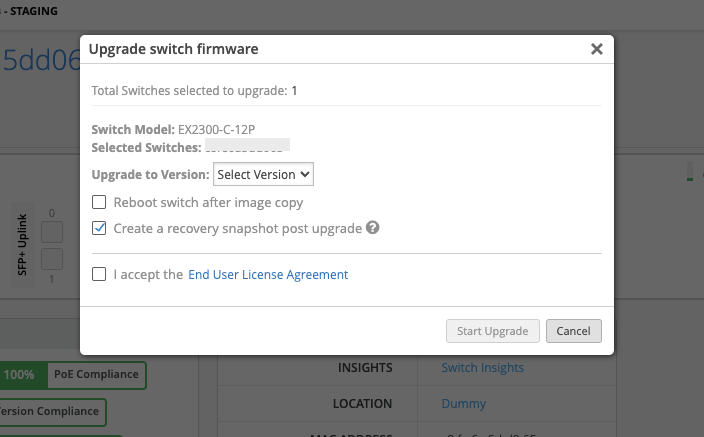
Task: Enable Reboot switch after image copy
Action: pyautogui.click(x=99, y=202)
